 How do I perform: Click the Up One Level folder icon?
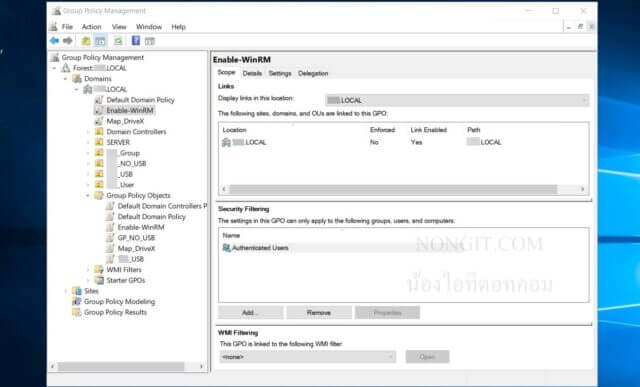86,41
